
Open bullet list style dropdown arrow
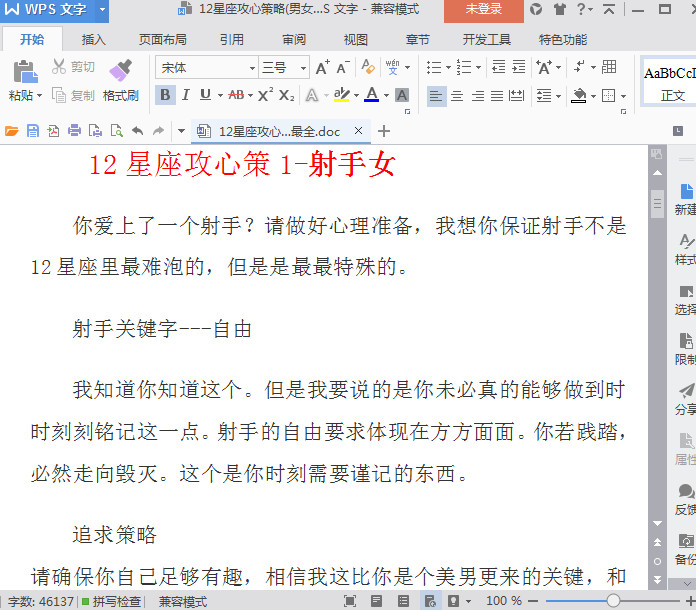pyautogui.click(x=448, y=67)
